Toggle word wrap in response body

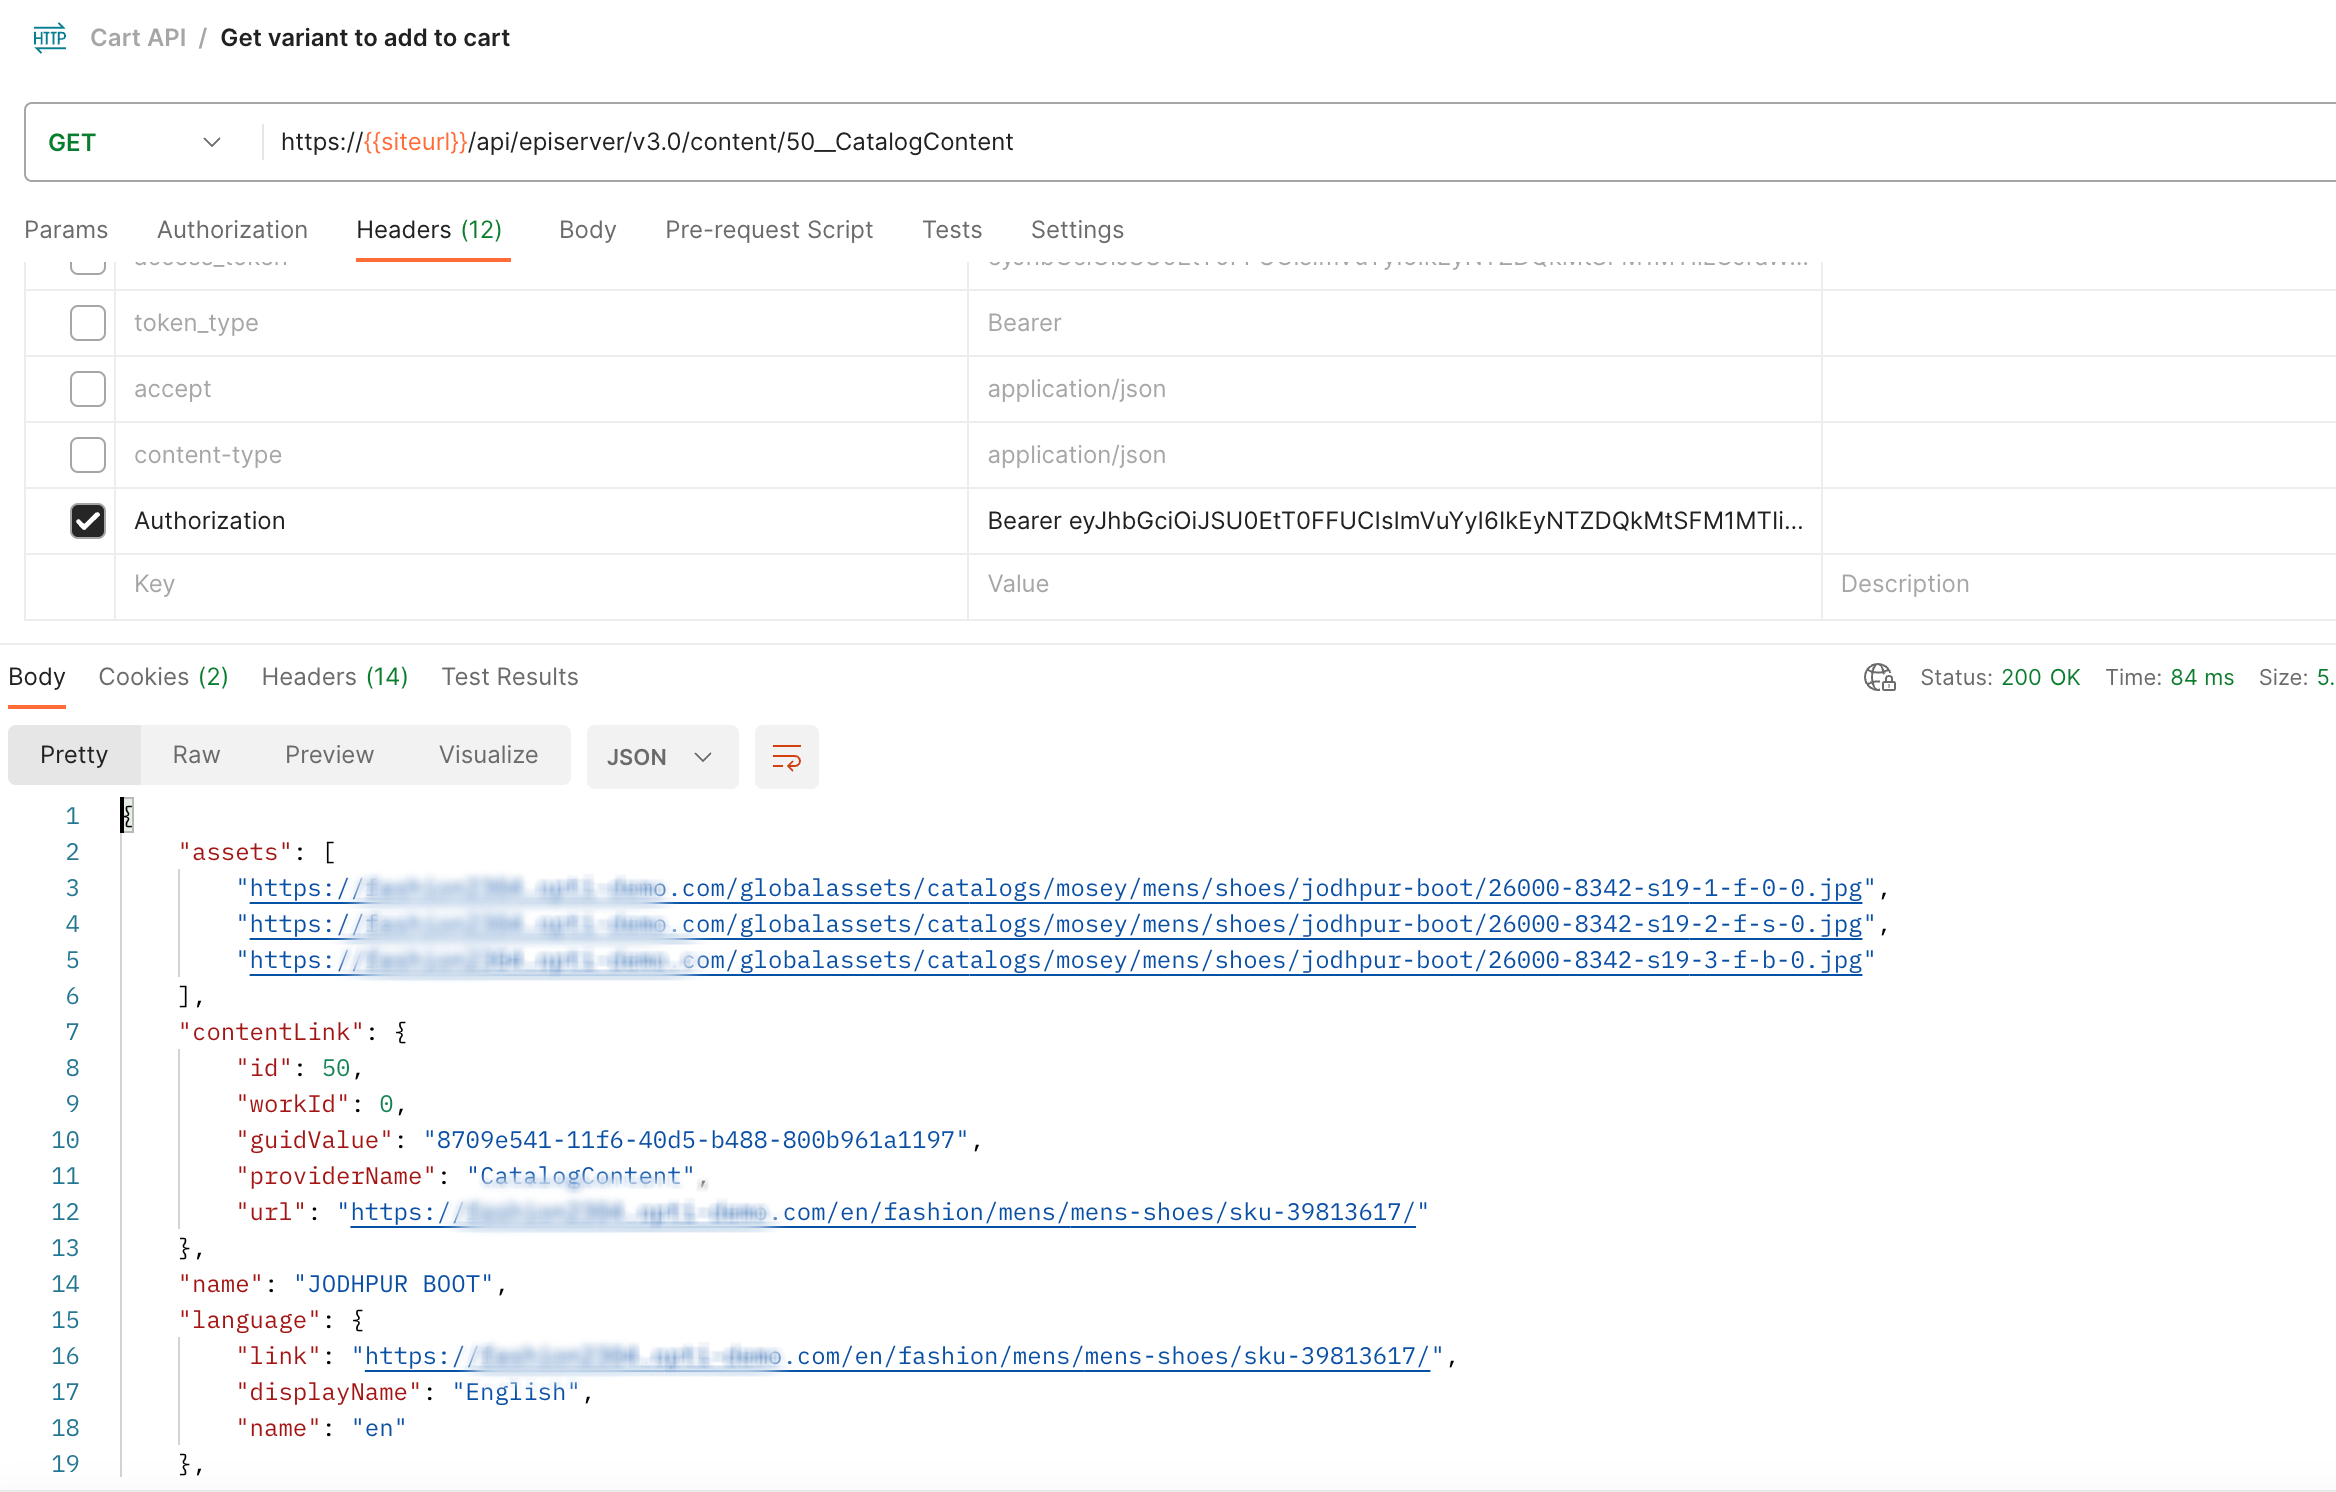[x=786, y=757]
